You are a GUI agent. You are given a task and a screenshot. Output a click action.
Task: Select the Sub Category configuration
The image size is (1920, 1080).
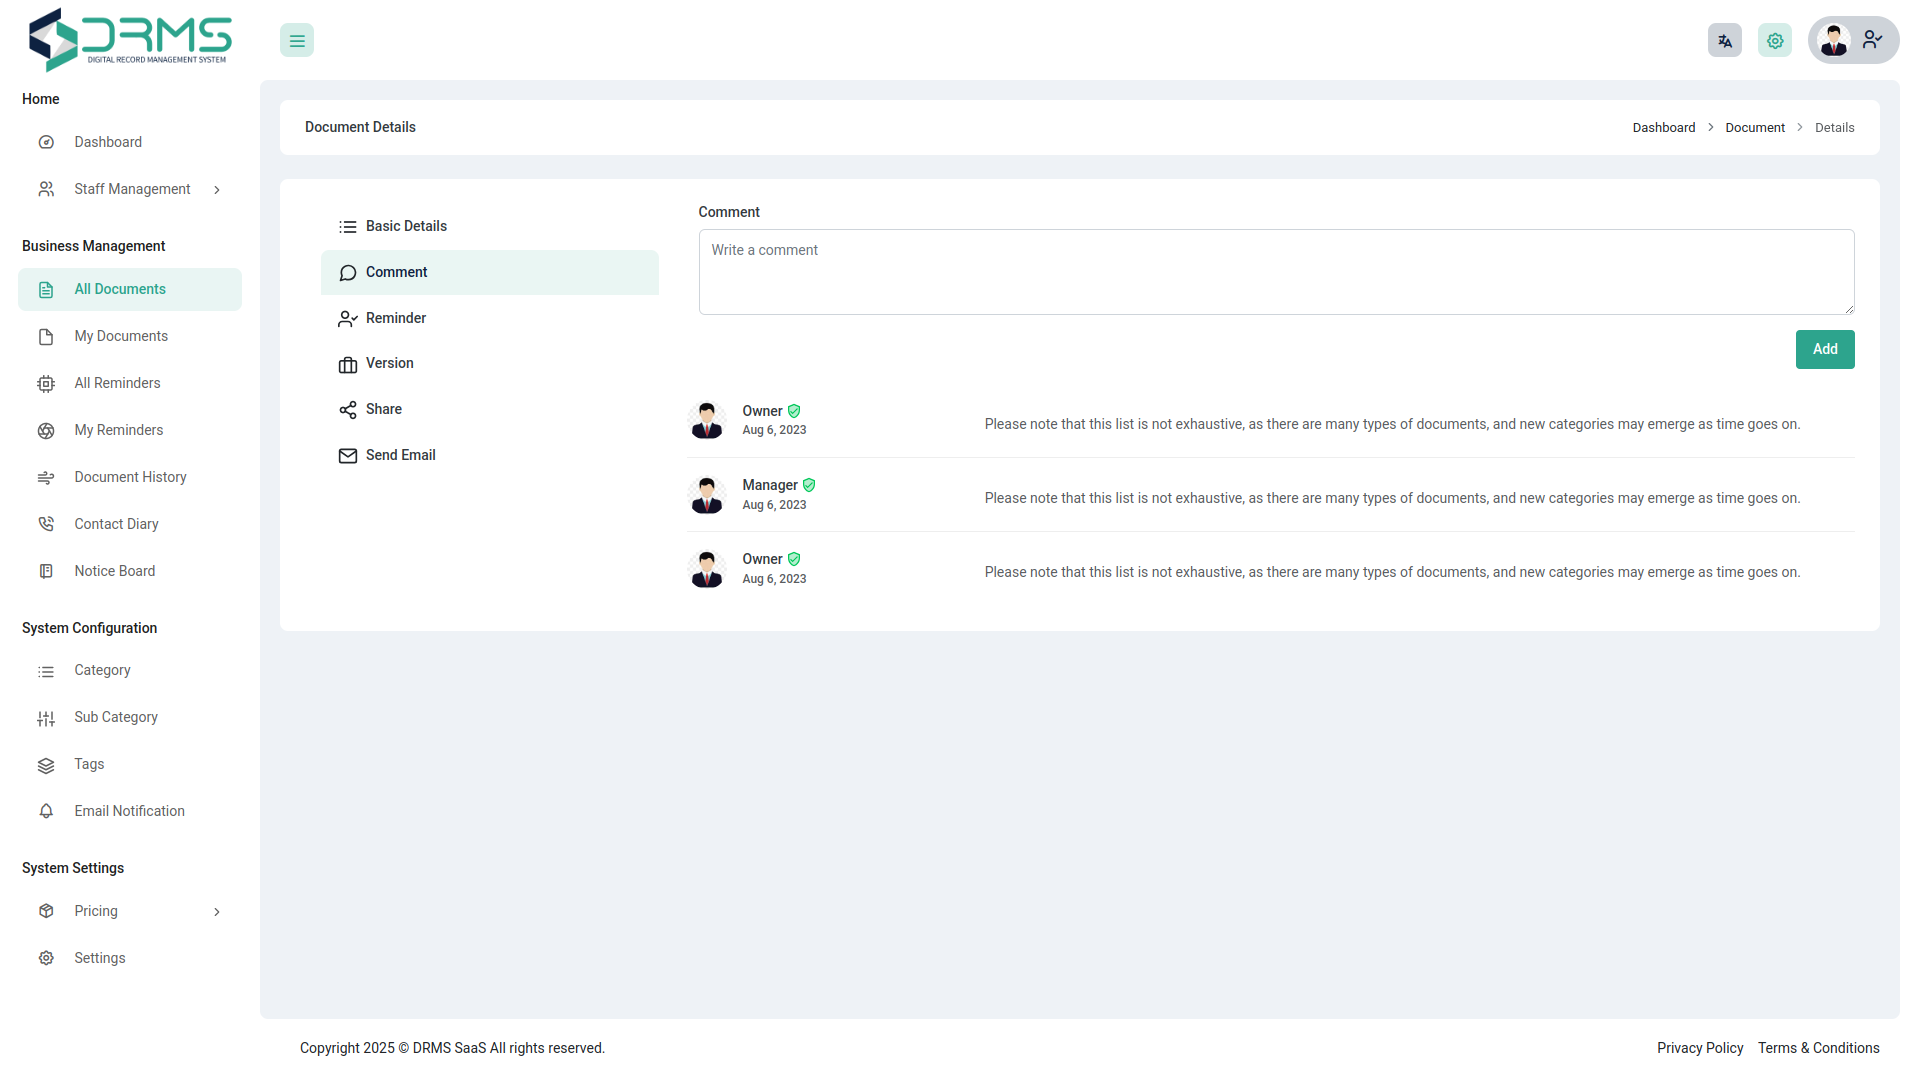116,717
